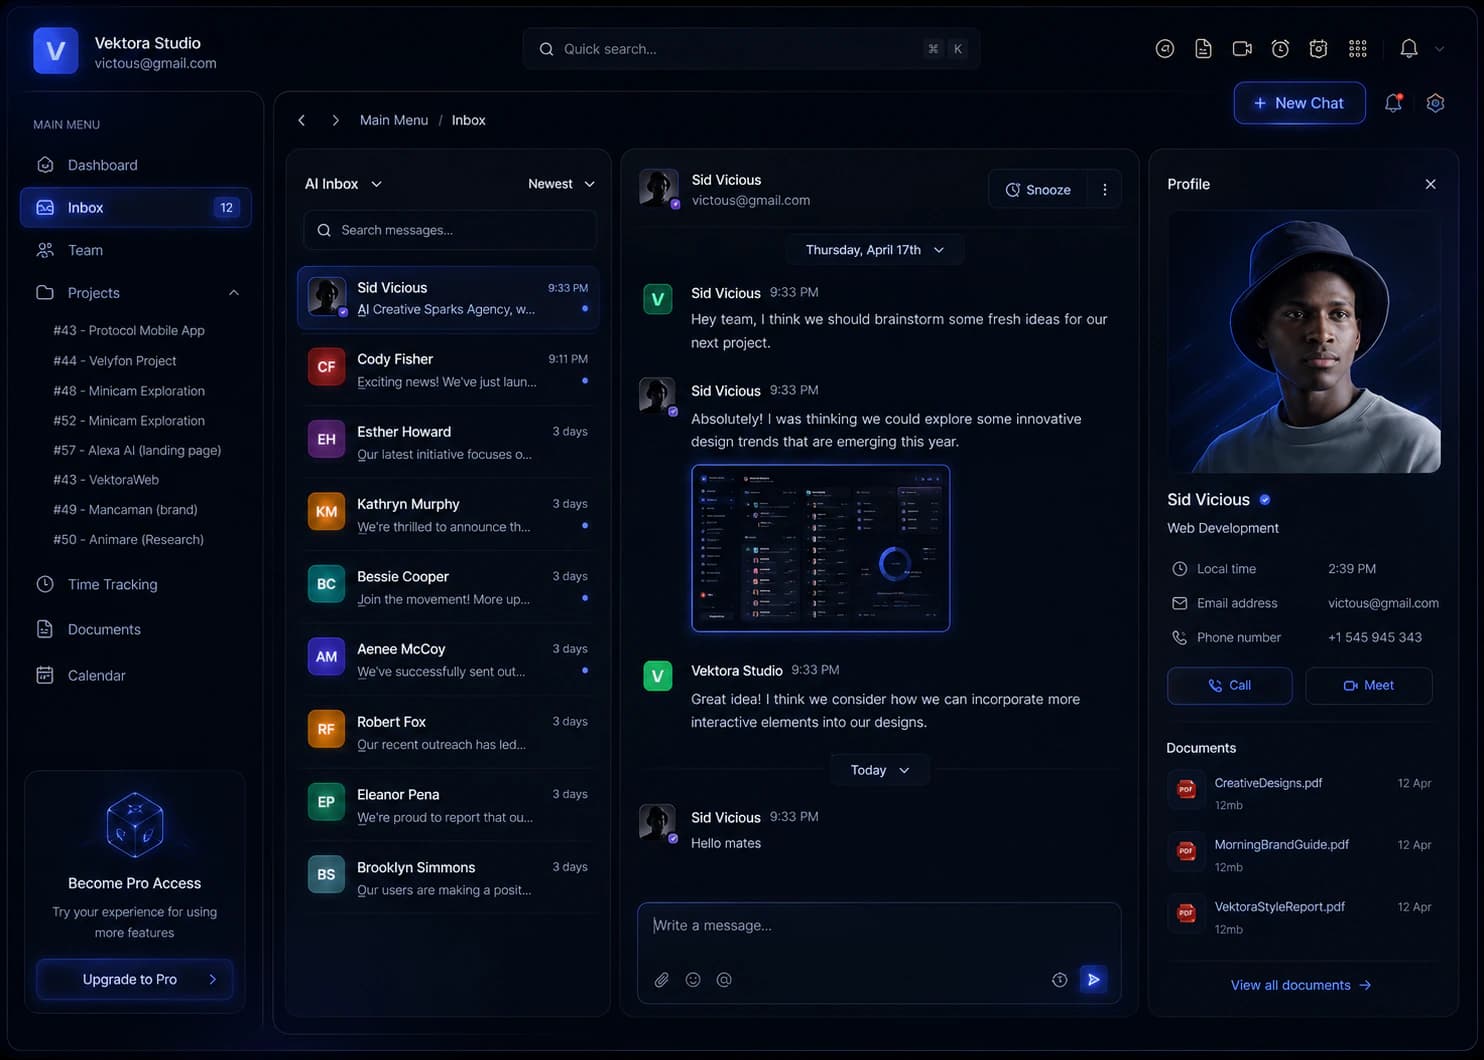Open Dashboard in main menu
Image resolution: width=1484 pixels, height=1060 pixels.
136,165
